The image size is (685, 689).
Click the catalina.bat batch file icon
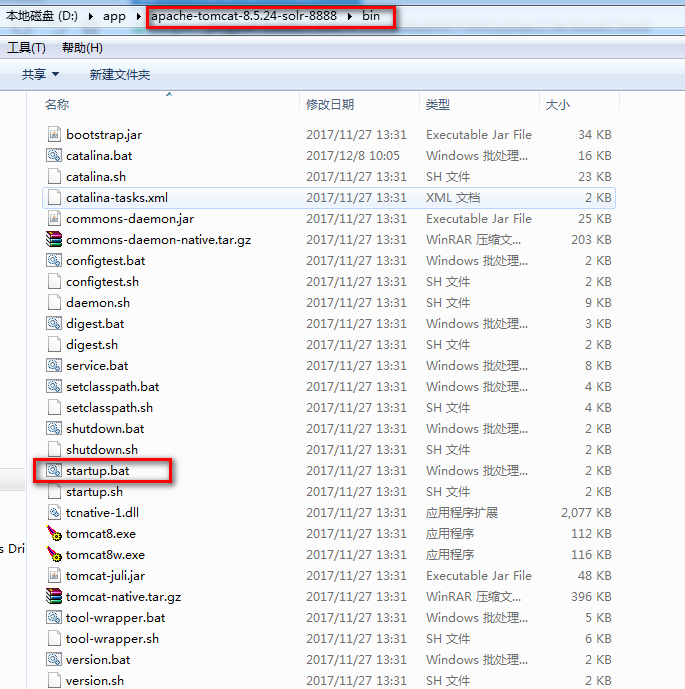(54, 155)
